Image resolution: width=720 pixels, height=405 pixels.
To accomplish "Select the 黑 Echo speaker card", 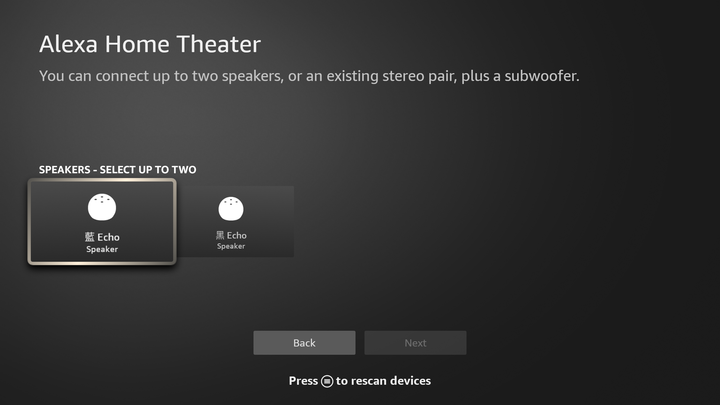I will (x=236, y=222).
